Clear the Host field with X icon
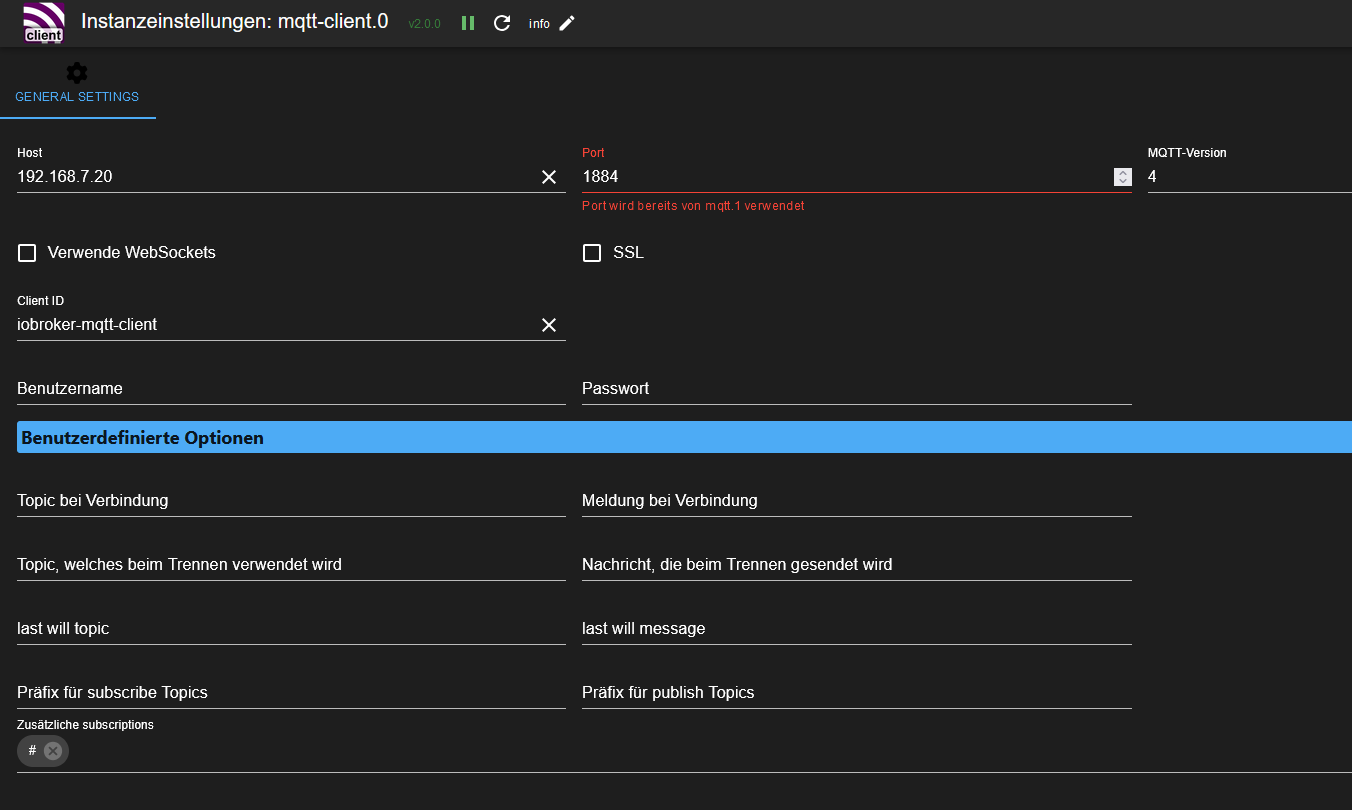The image size is (1352, 810). click(x=549, y=177)
